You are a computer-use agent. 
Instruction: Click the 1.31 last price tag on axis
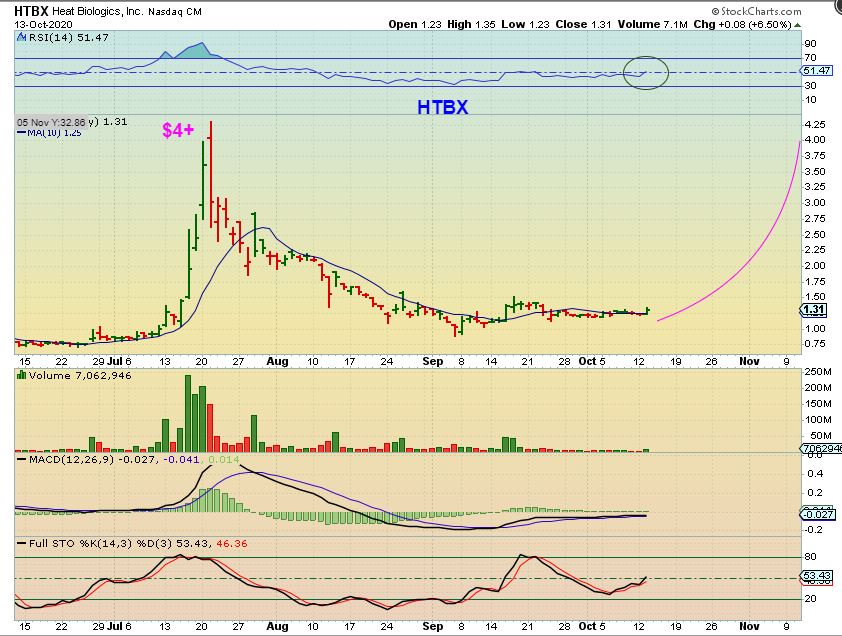pyautogui.click(x=814, y=309)
